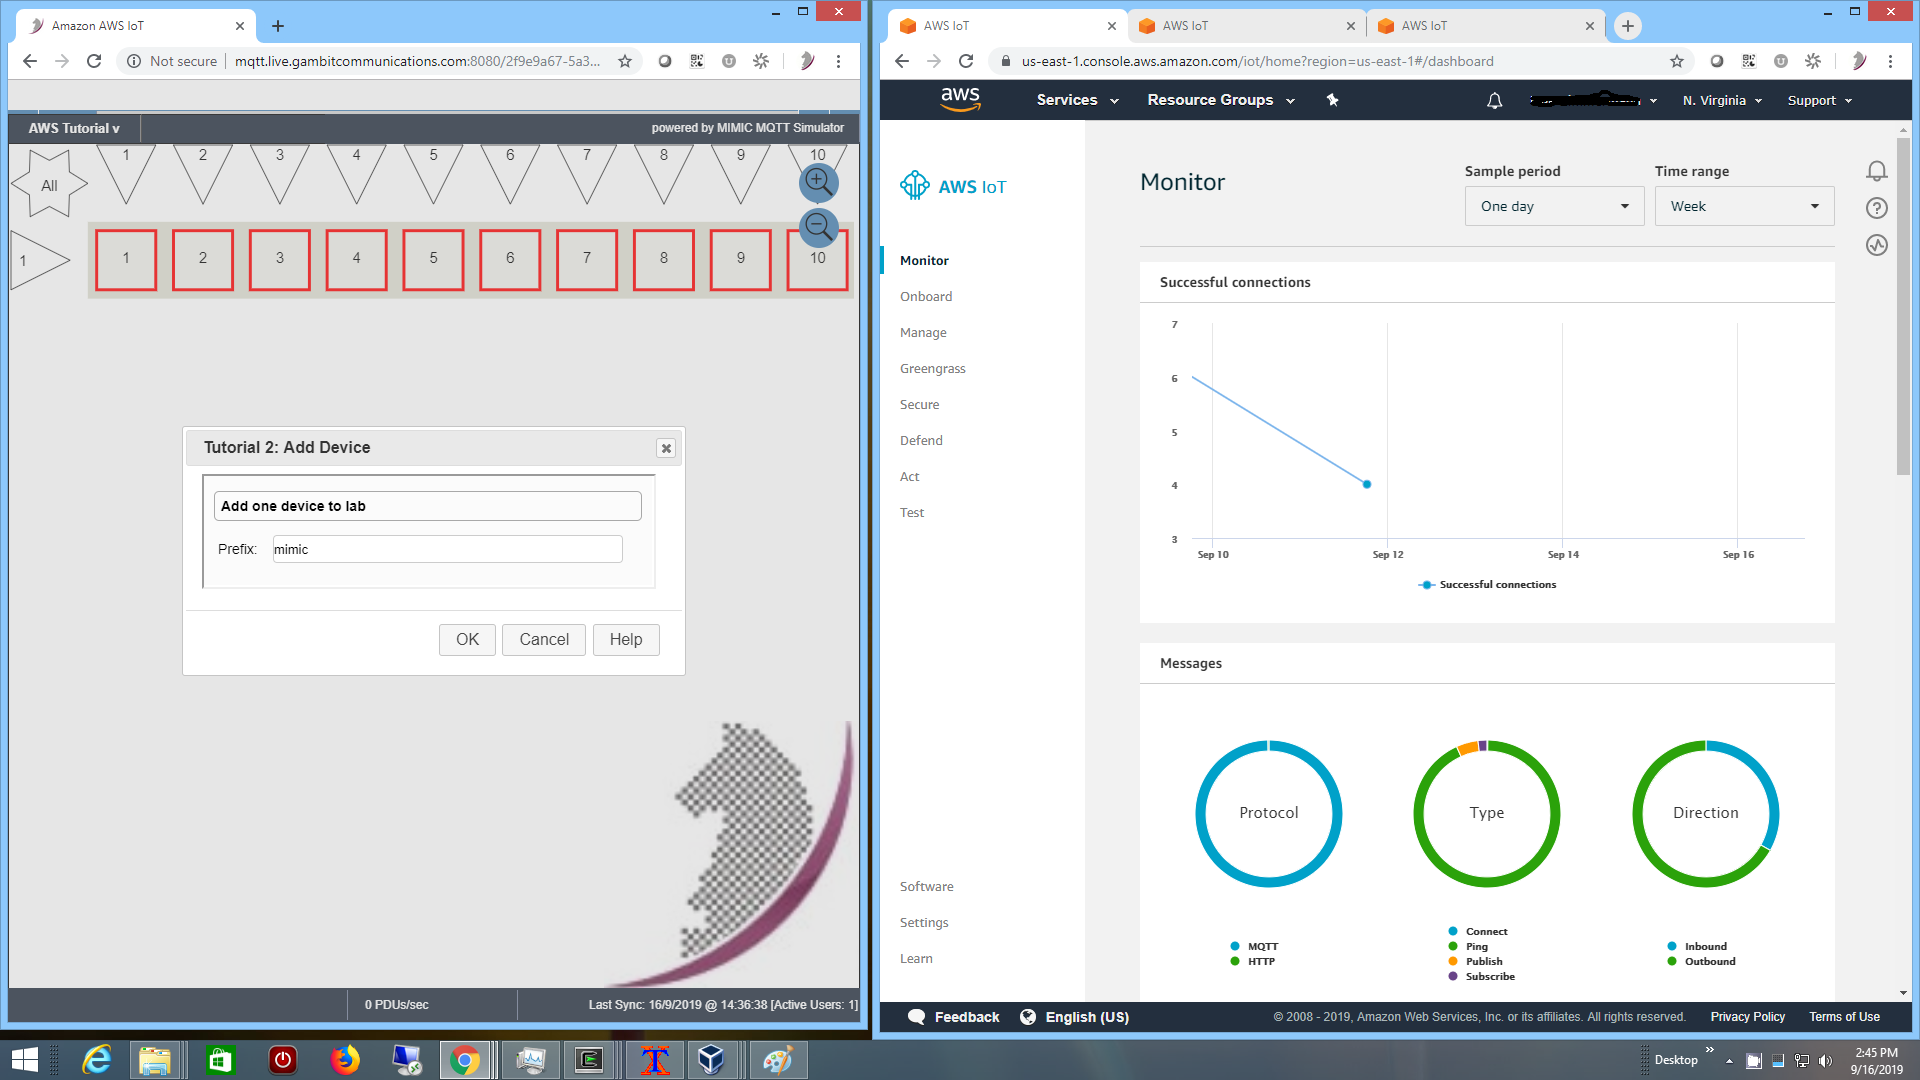Click the activity pulse icon

click(x=1877, y=245)
